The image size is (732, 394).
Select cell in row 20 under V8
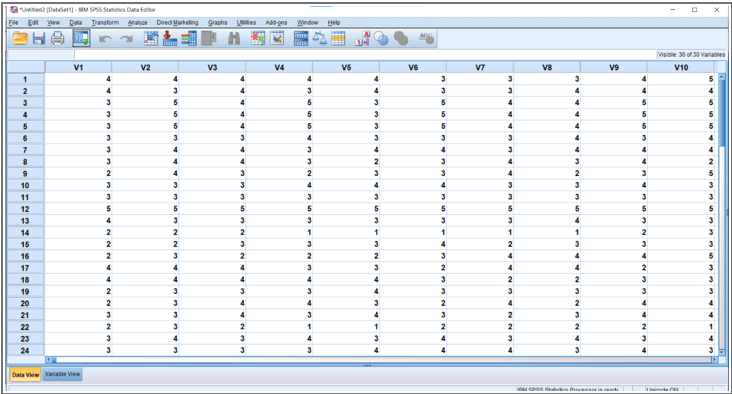click(547, 303)
